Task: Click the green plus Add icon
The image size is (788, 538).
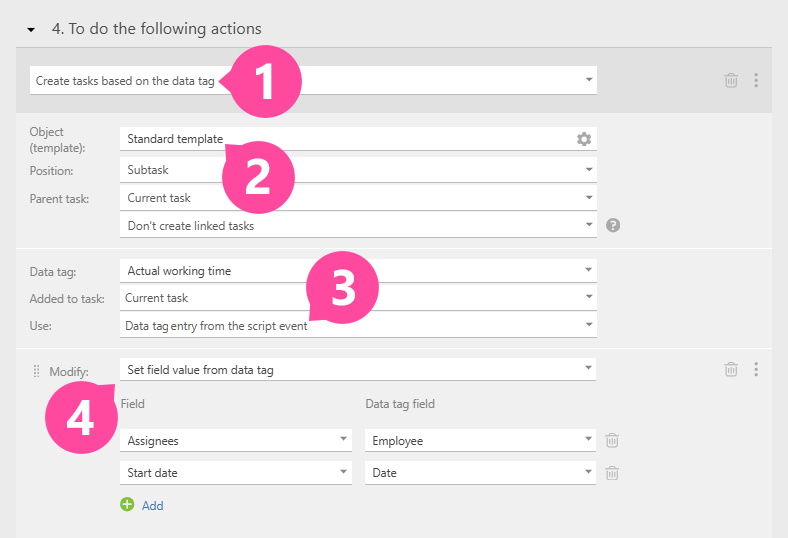Action: (127, 505)
